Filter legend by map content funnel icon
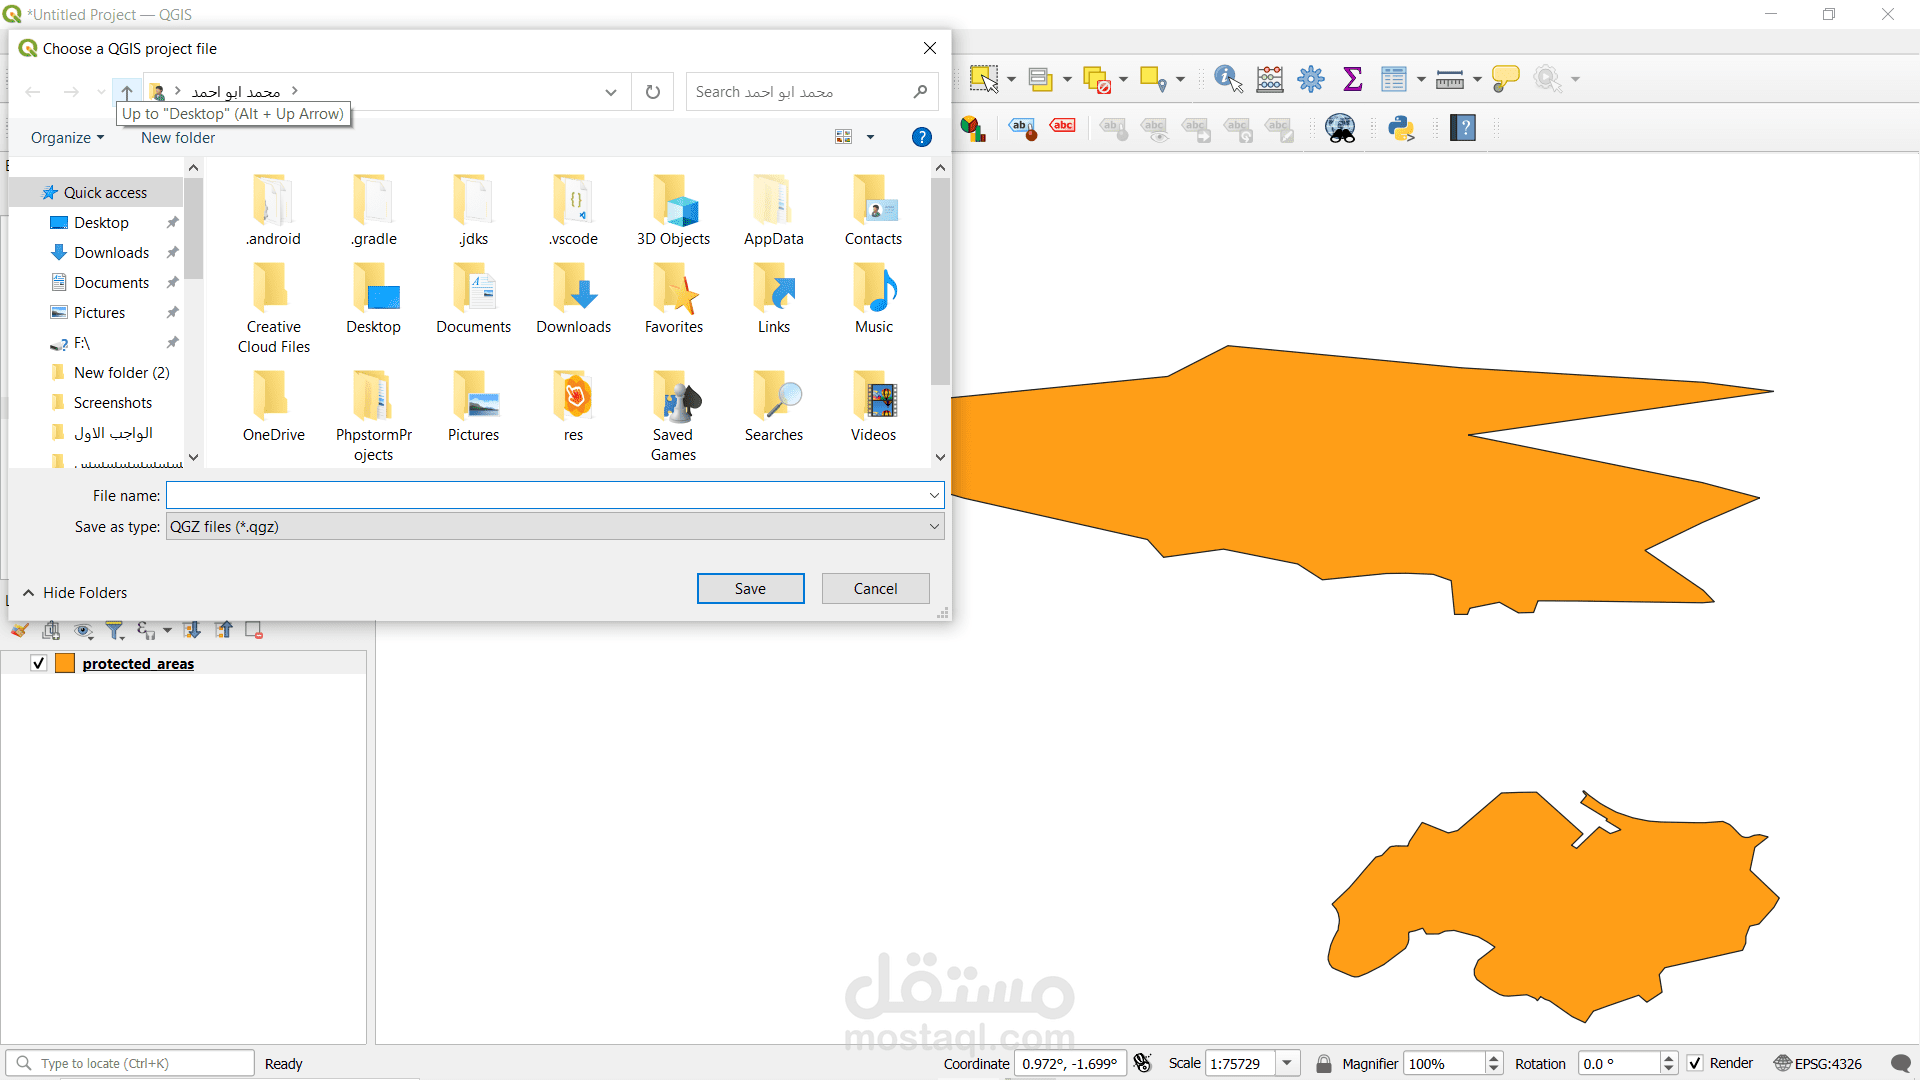This screenshot has height=1080, width=1920. [115, 630]
